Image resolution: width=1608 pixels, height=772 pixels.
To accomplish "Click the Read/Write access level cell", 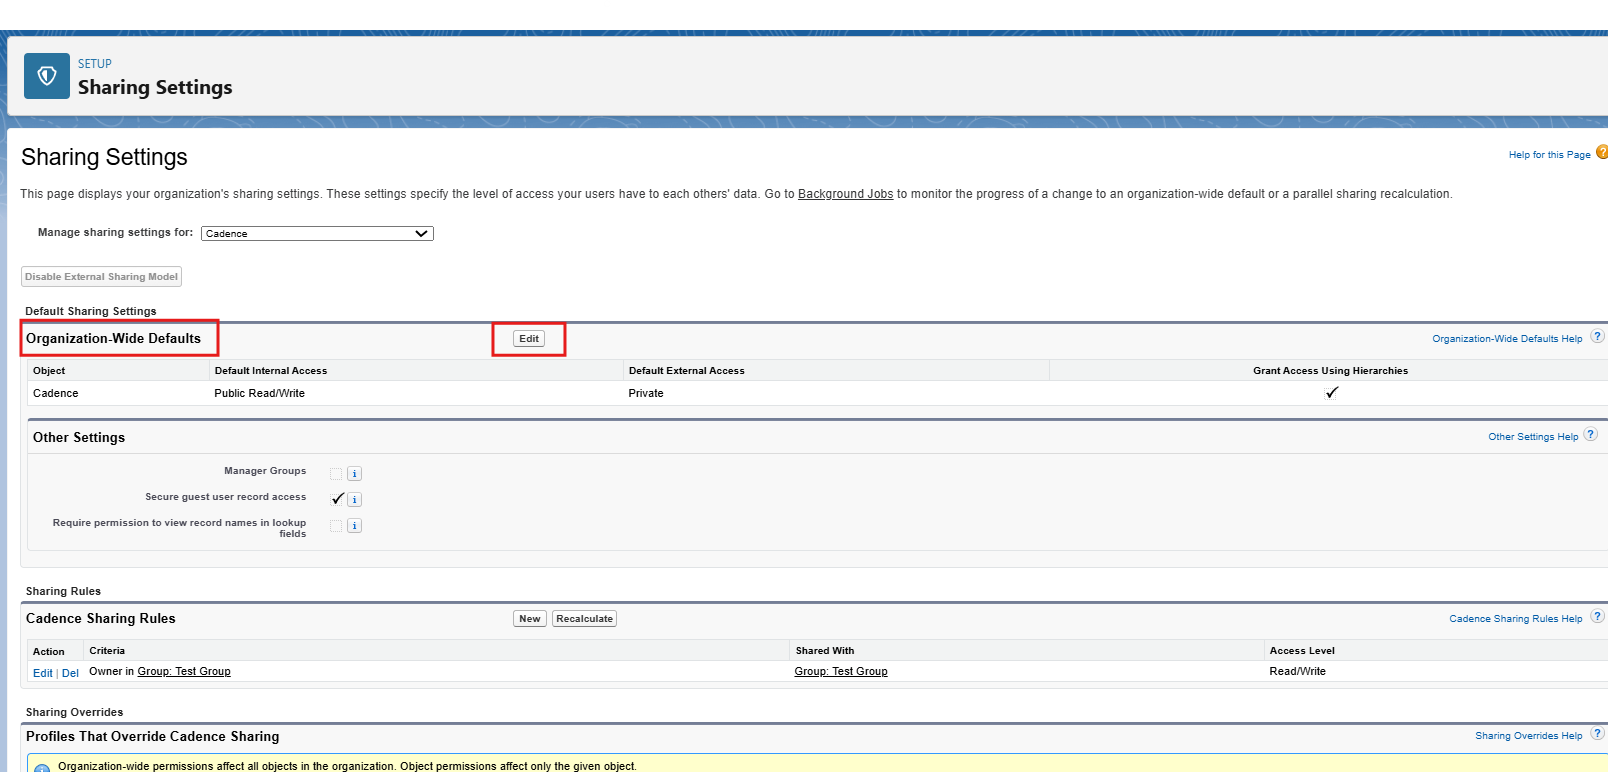I will click(1297, 671).
